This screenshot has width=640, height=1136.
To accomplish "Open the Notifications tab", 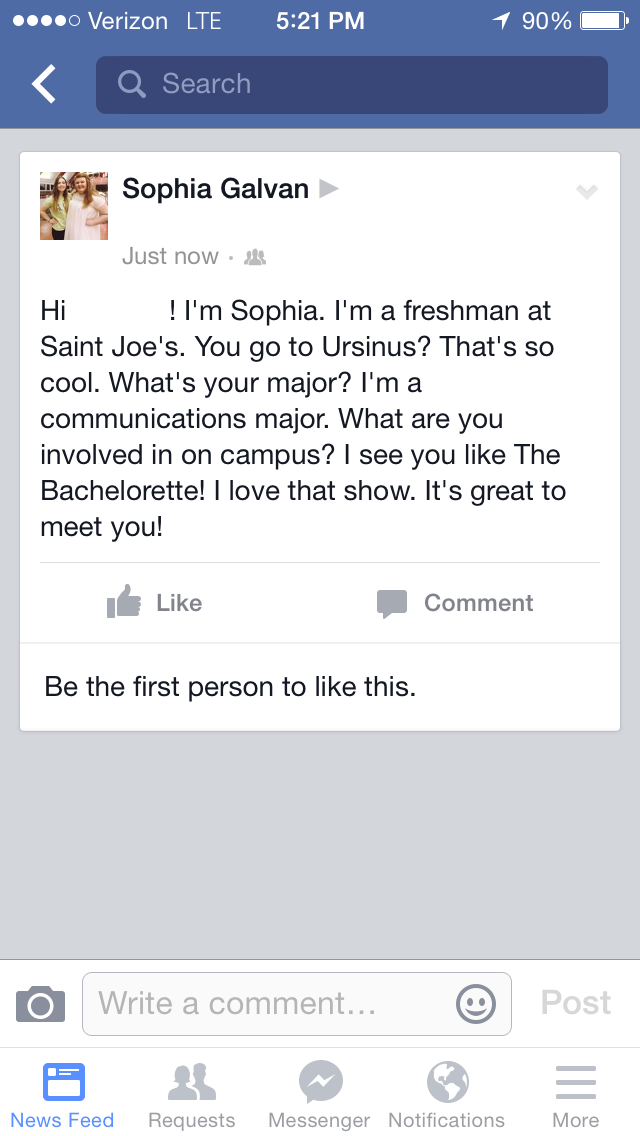I will 447,1095.
